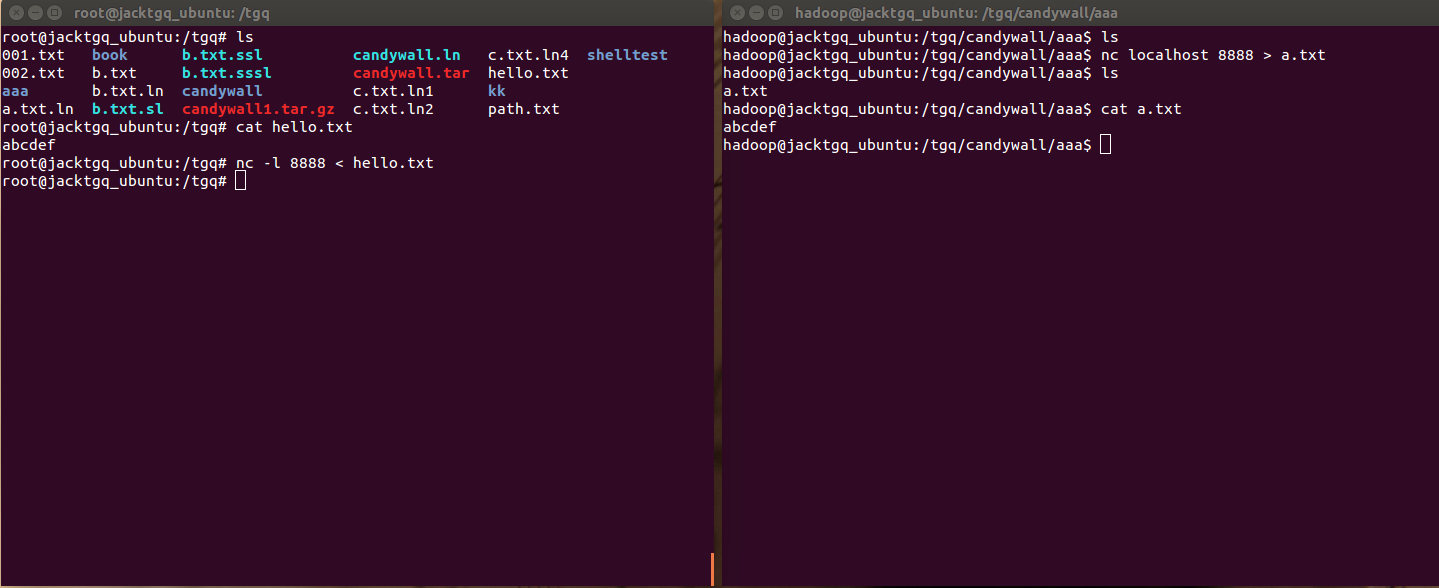Screen dimensions: 1439x588
Task: Click the blue aaa directory name
Action: 15,91
